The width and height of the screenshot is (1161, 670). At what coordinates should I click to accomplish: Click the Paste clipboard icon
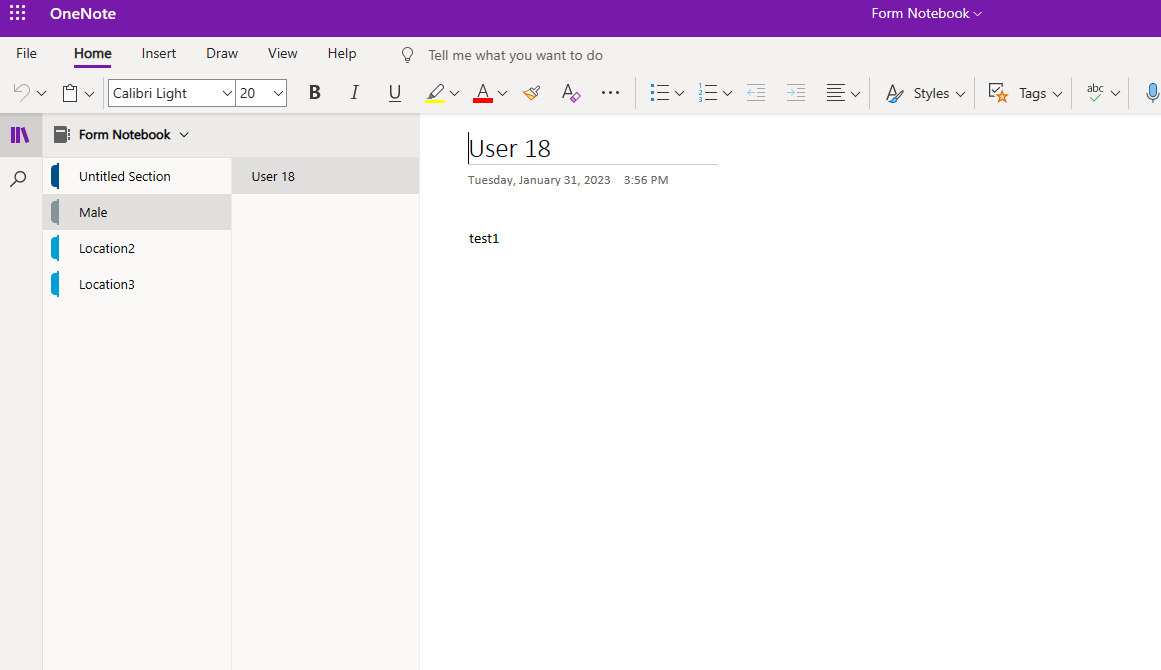[70, 92]
